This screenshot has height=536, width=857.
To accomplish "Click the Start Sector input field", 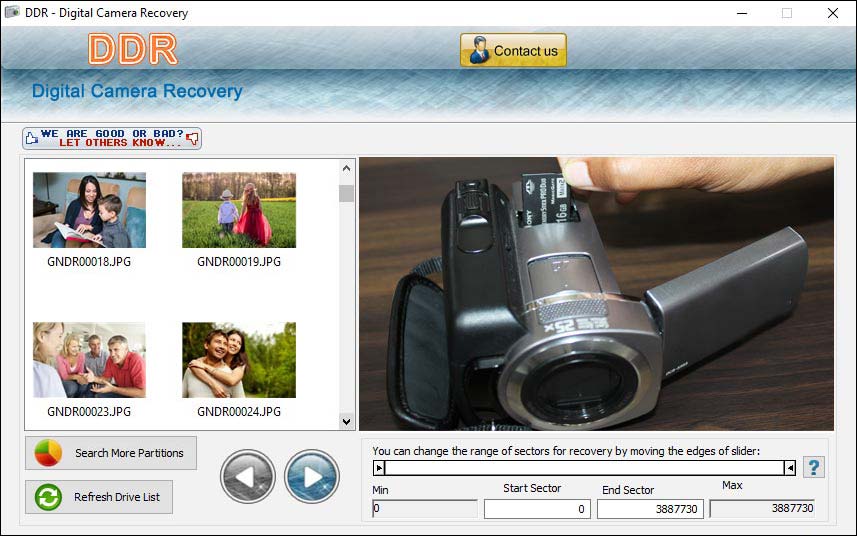I will [537, 509].
